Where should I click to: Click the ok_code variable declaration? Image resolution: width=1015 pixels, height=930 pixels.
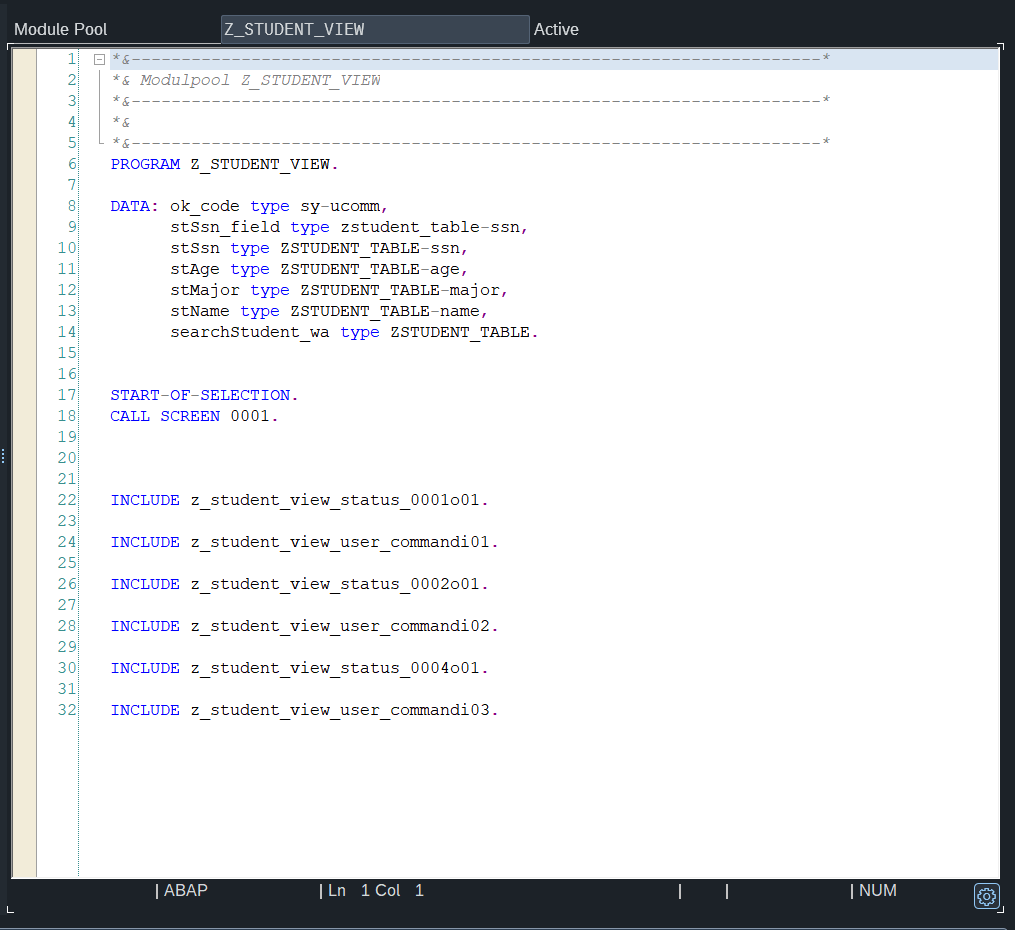[x=204, y=206]
